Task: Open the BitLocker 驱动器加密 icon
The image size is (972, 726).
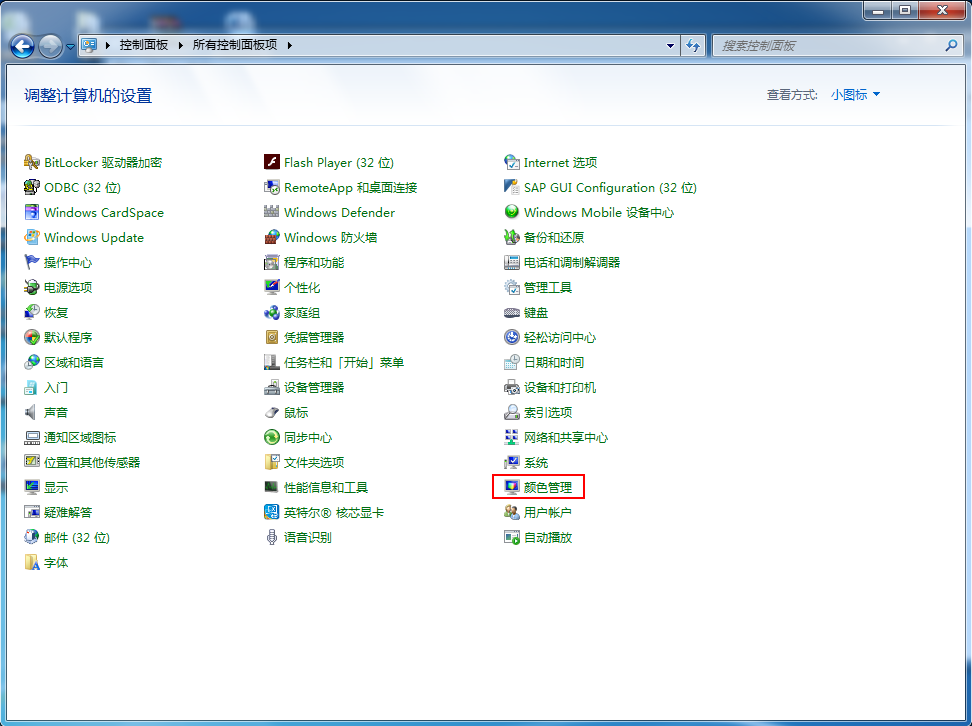Action: [32, 162]
